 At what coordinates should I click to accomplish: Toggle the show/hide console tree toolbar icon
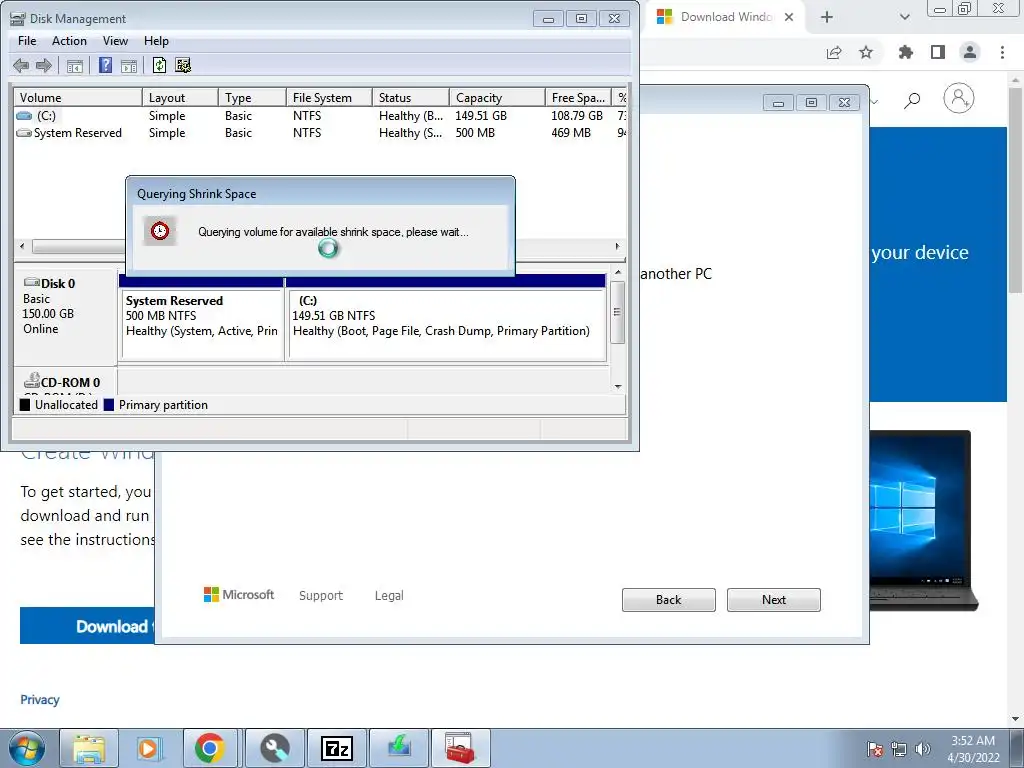coord(74,65)
